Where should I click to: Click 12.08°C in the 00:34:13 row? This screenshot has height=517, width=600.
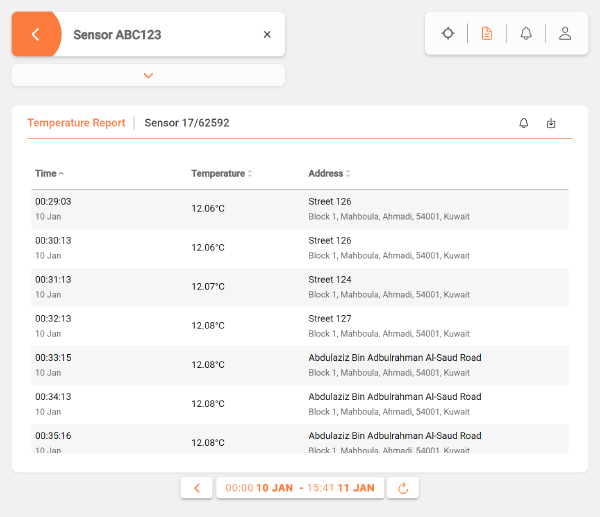tap(208, 404)
